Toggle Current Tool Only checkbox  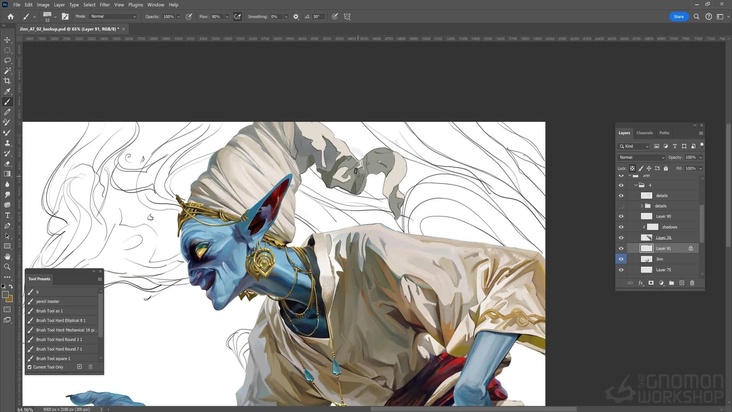(29, 367)
